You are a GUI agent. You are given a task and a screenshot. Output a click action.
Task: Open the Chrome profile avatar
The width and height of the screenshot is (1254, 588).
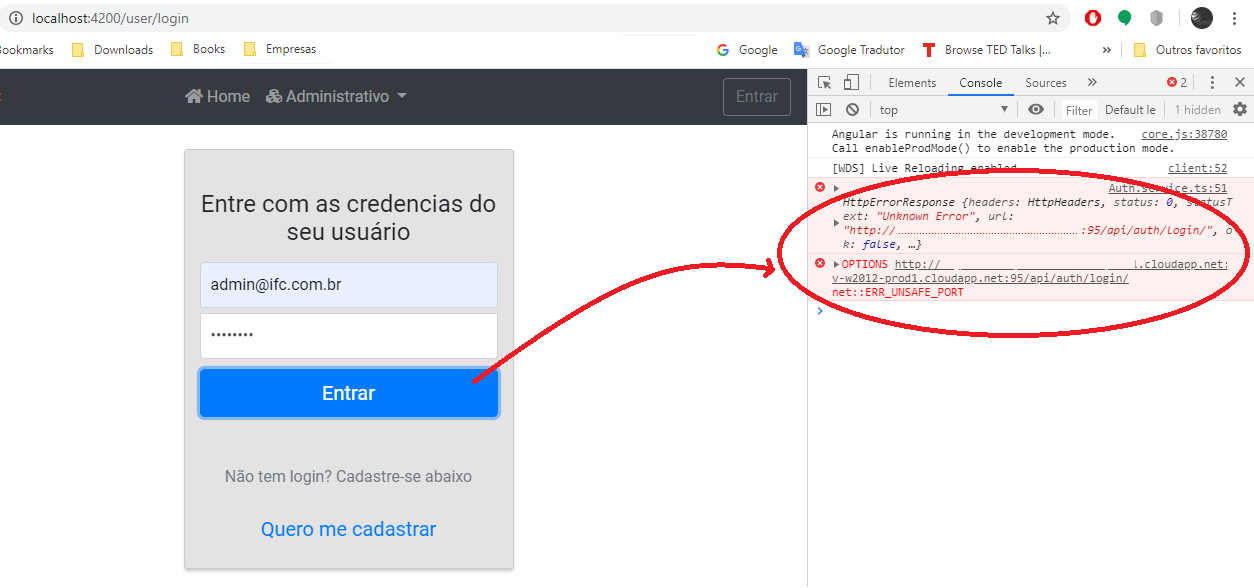1202,18
